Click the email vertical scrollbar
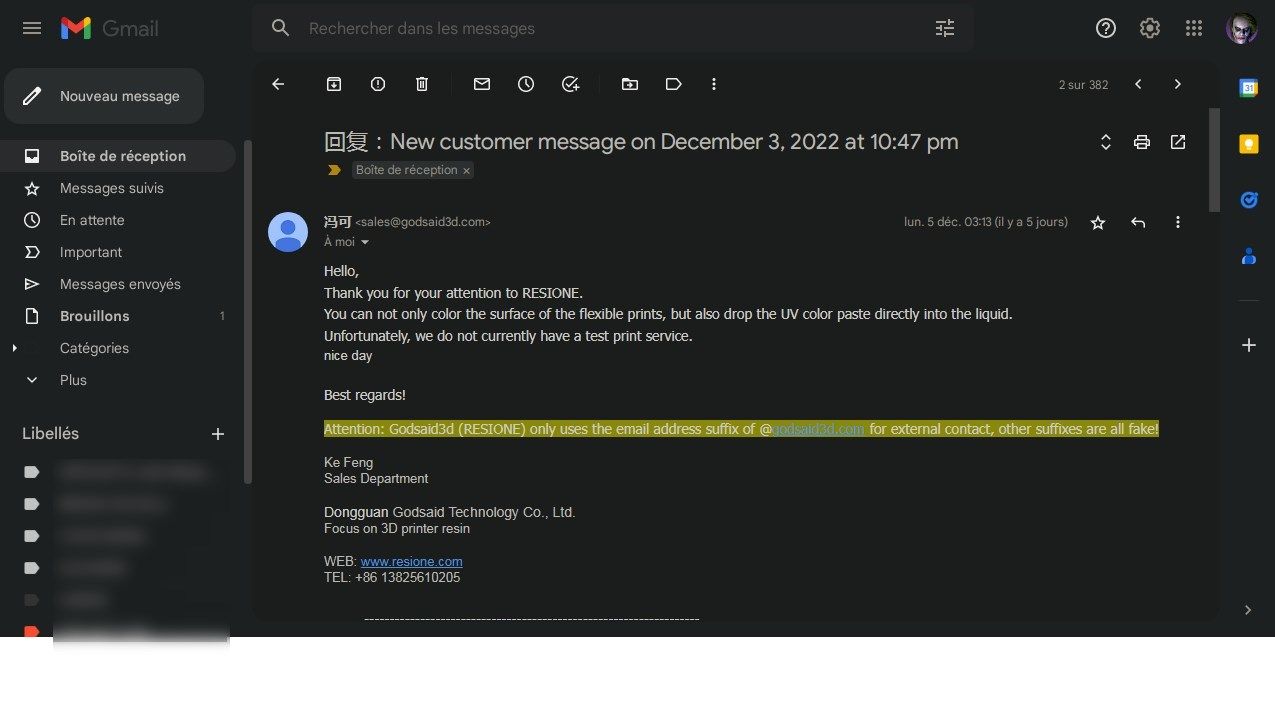Viewport: 1275px width, 704px height. (x=1214, y=160)
